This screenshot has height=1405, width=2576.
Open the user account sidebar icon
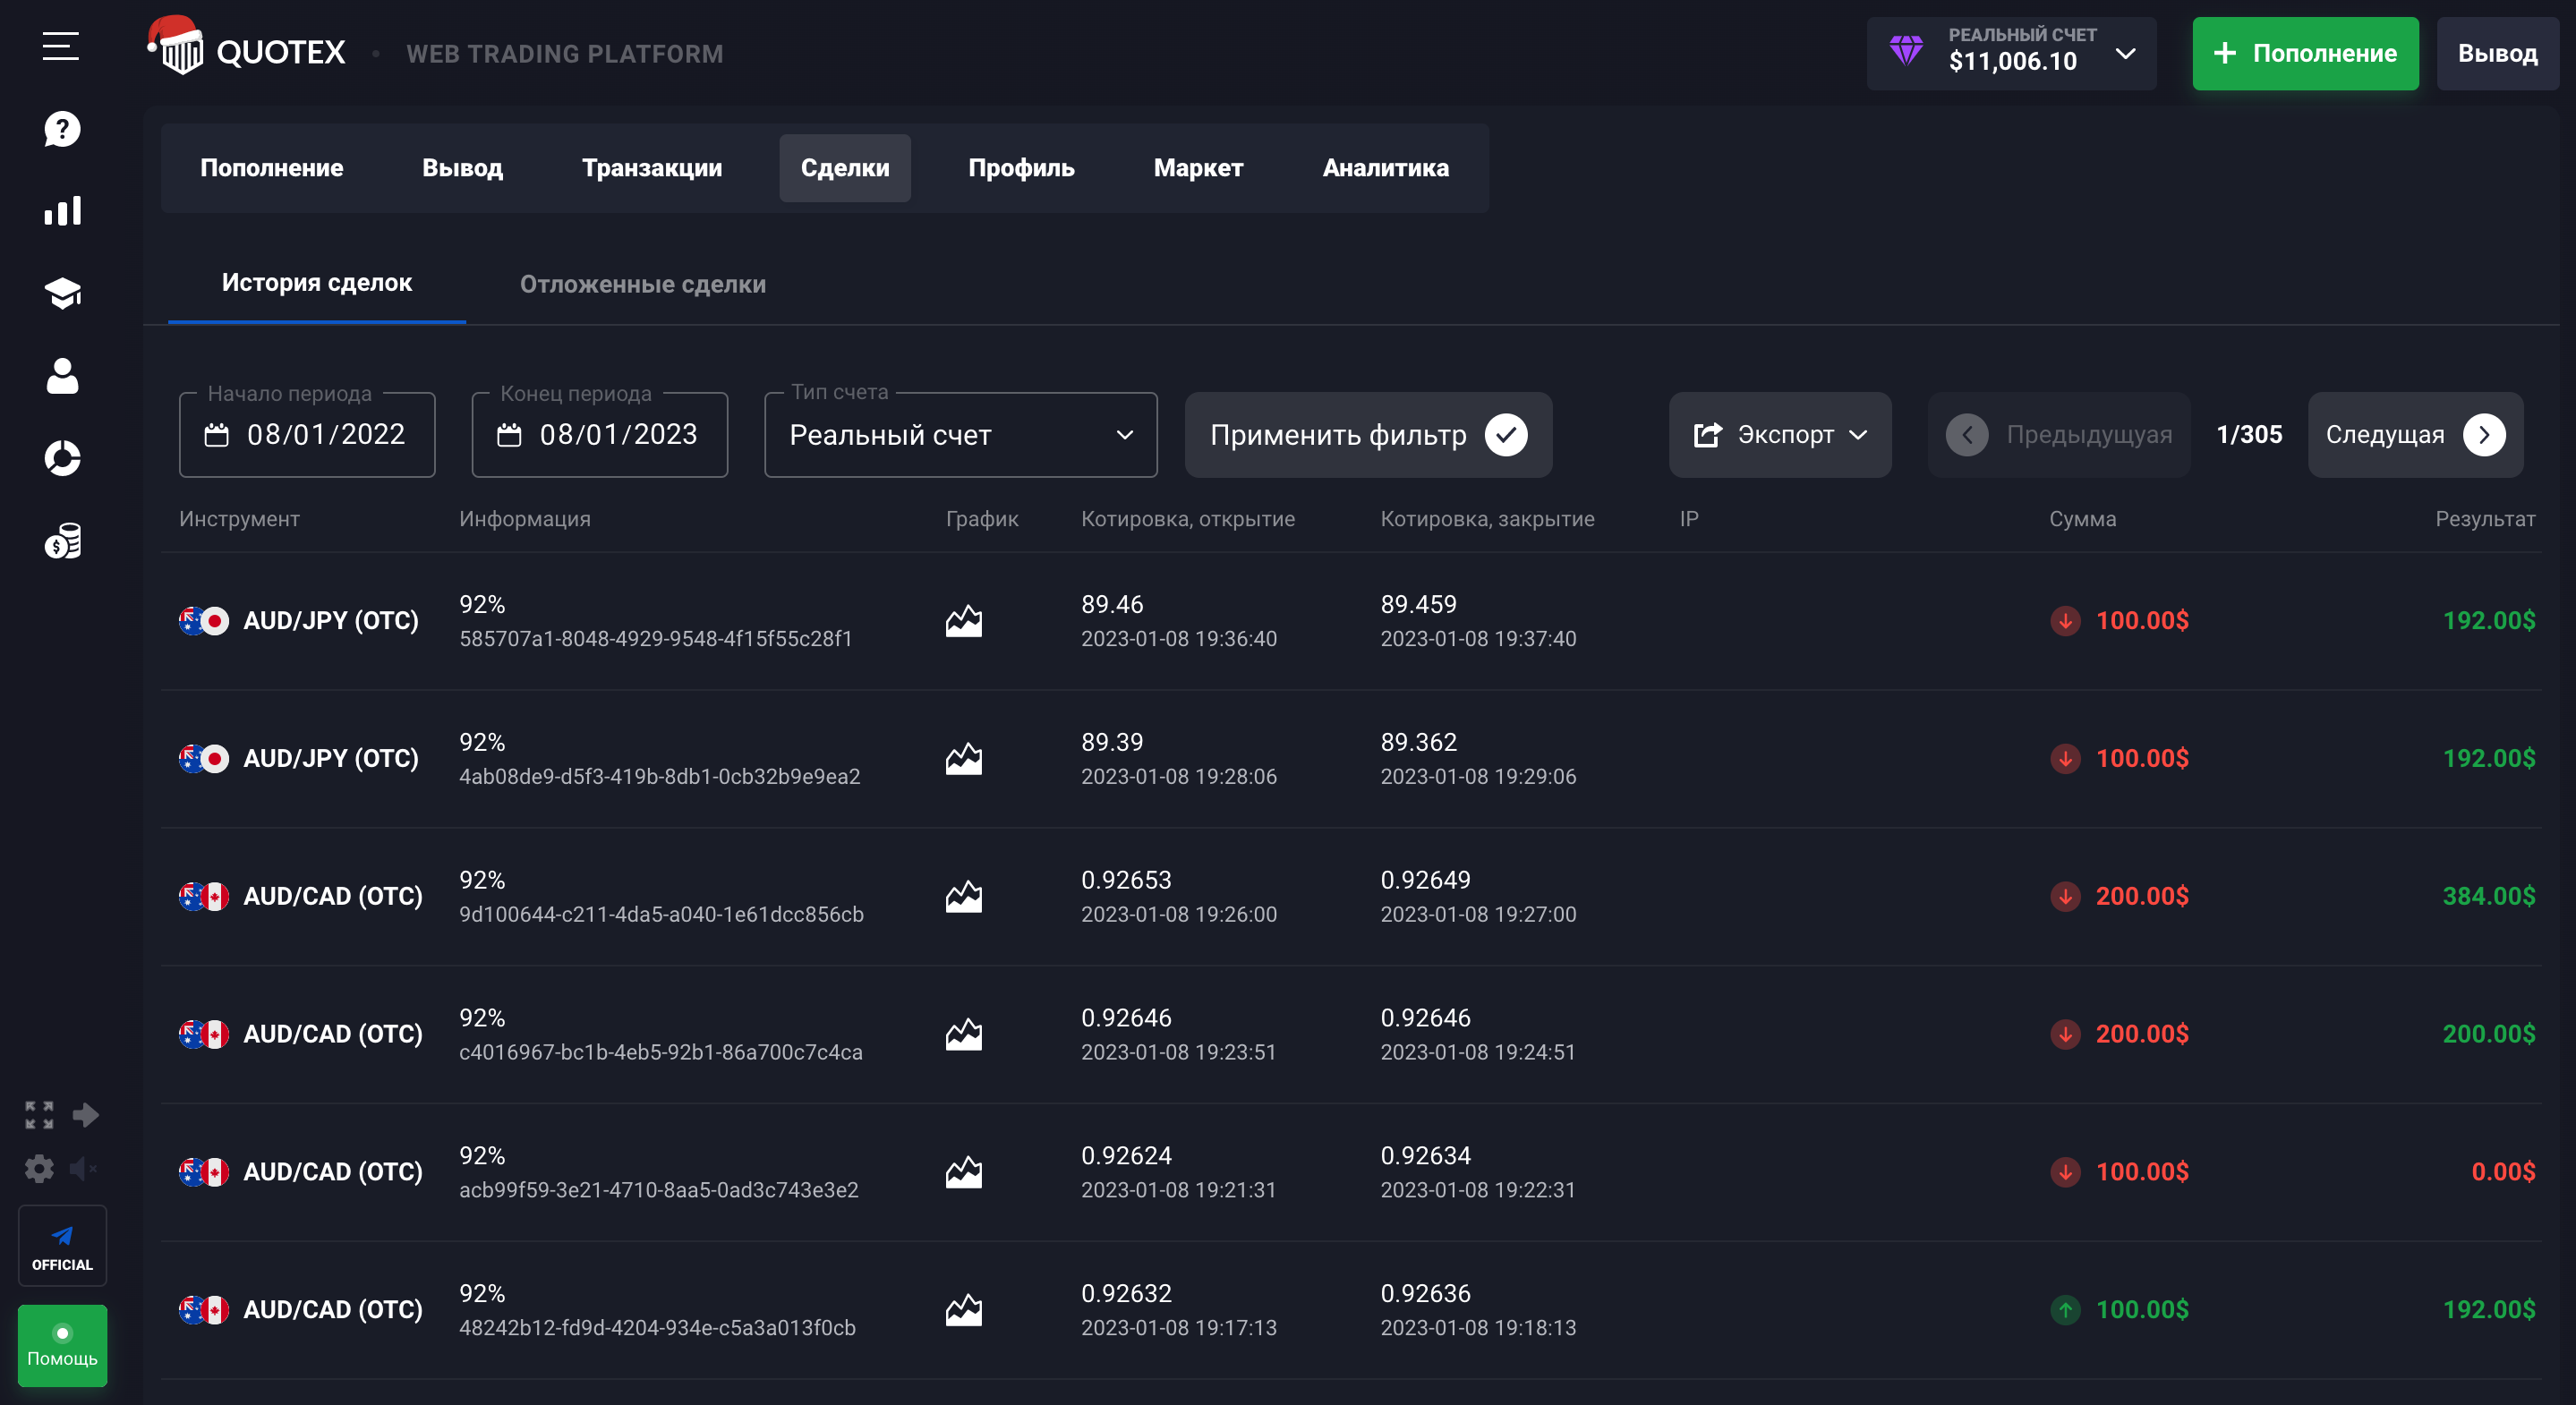pyautogui.click(x=62, y=376)
